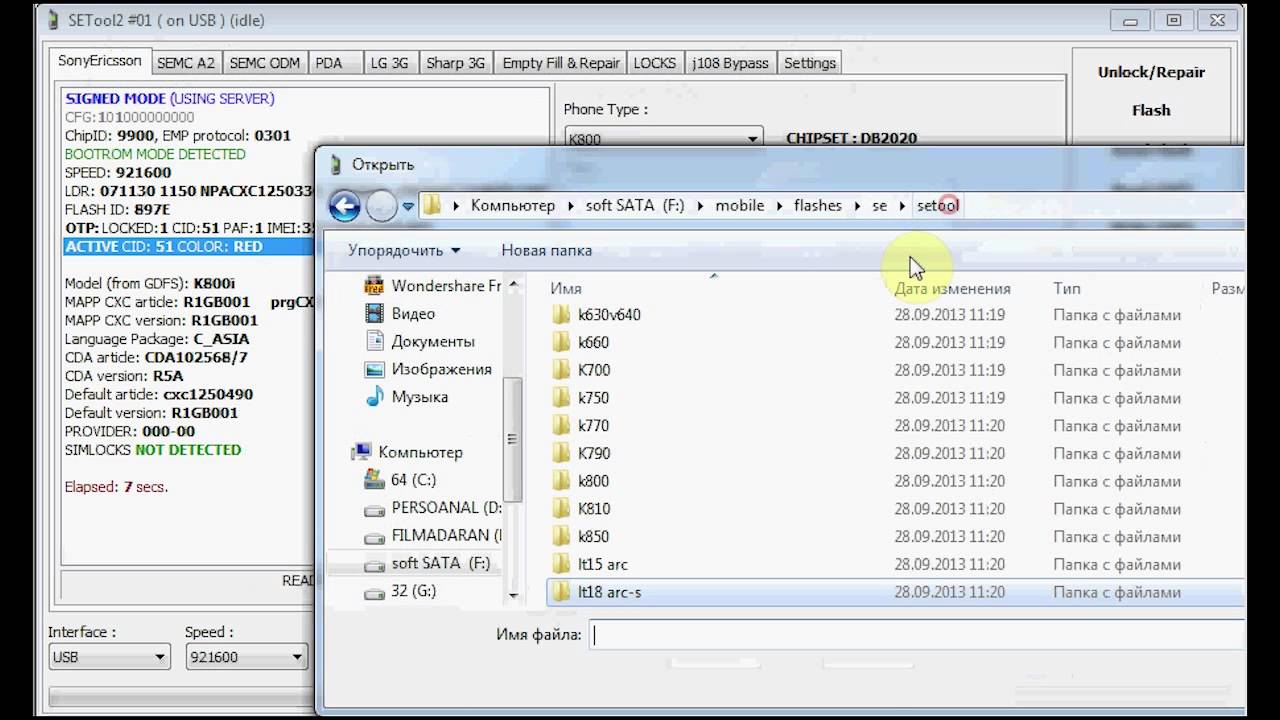Switch to LOCKS tab

coord(655,63)
